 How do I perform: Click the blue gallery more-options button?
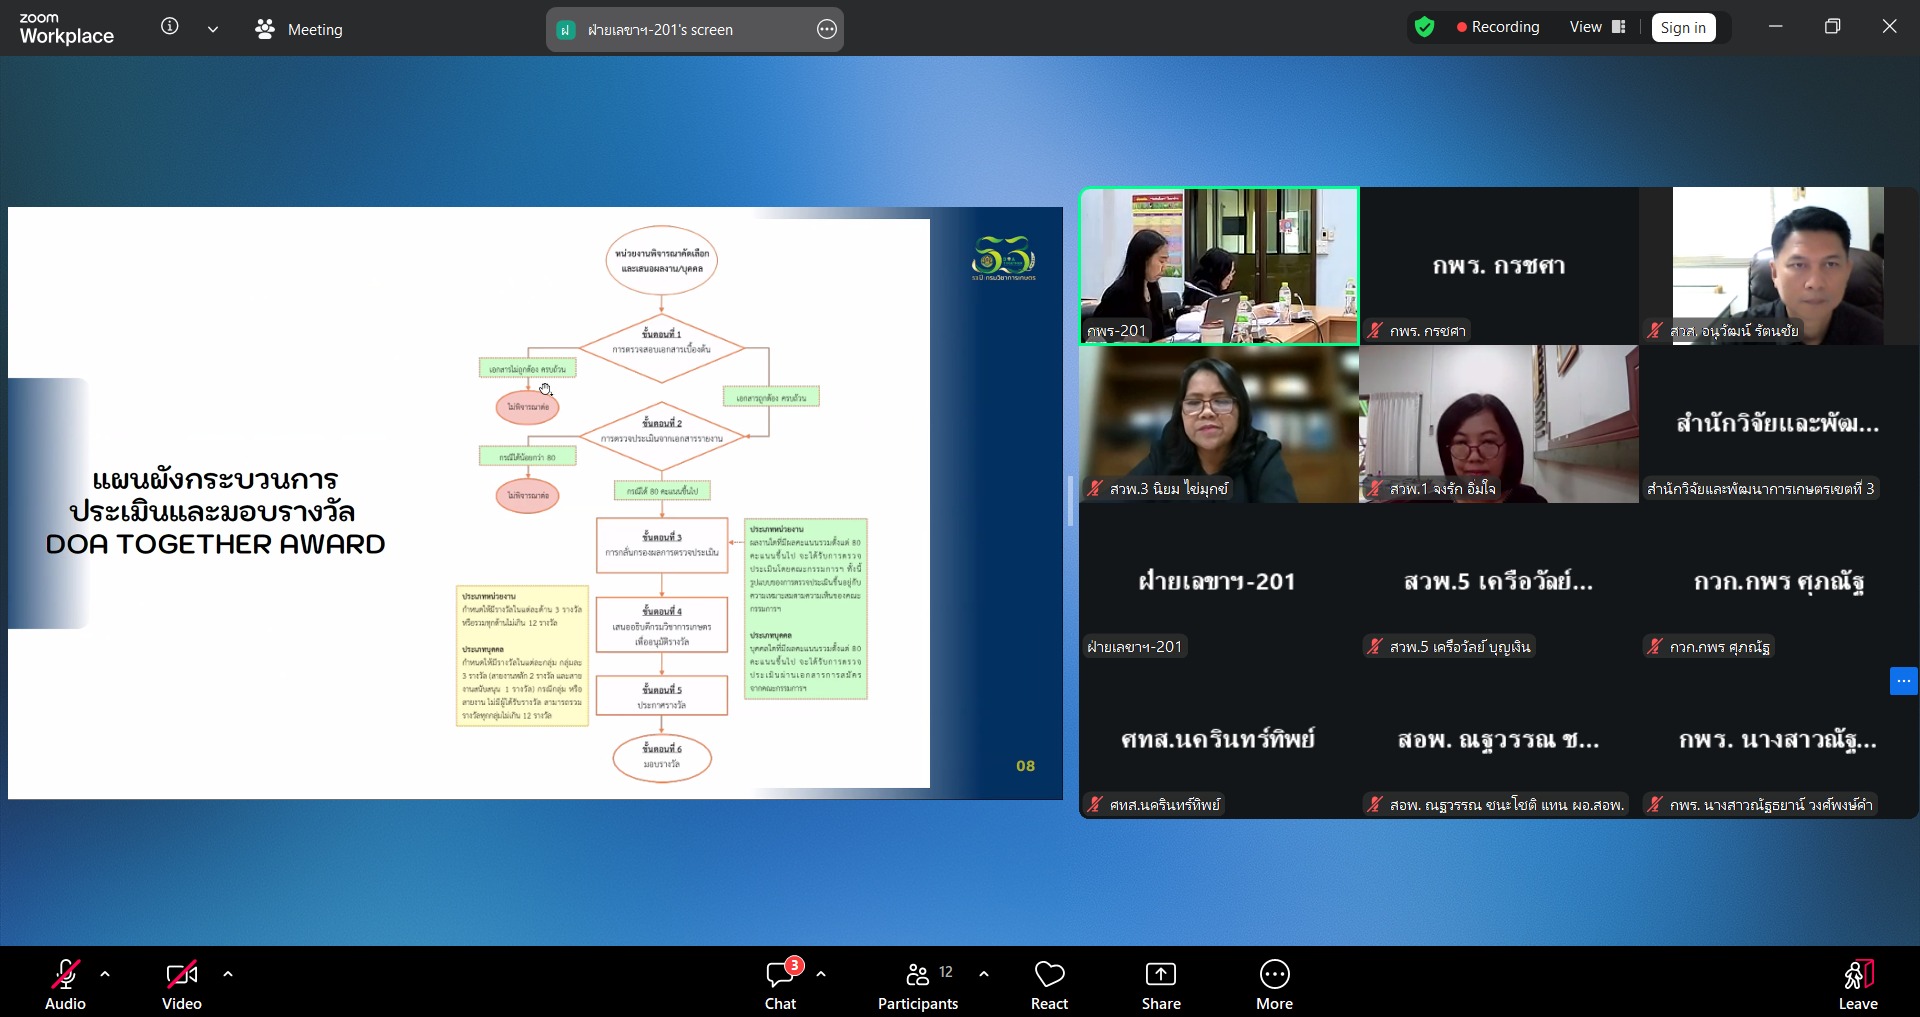pos(1903,681)
